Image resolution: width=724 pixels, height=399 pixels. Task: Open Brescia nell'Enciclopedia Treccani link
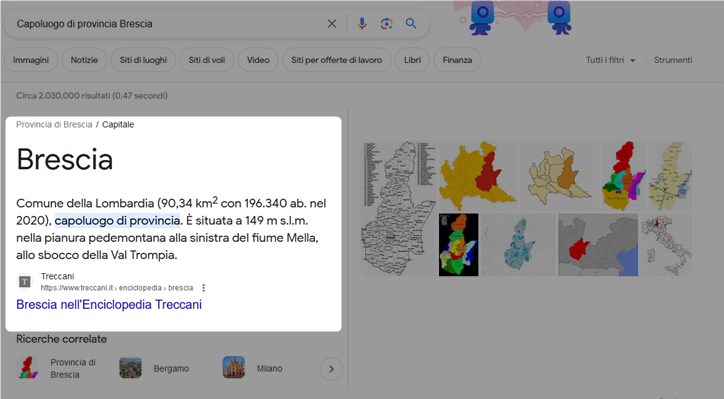pos(109,305)
